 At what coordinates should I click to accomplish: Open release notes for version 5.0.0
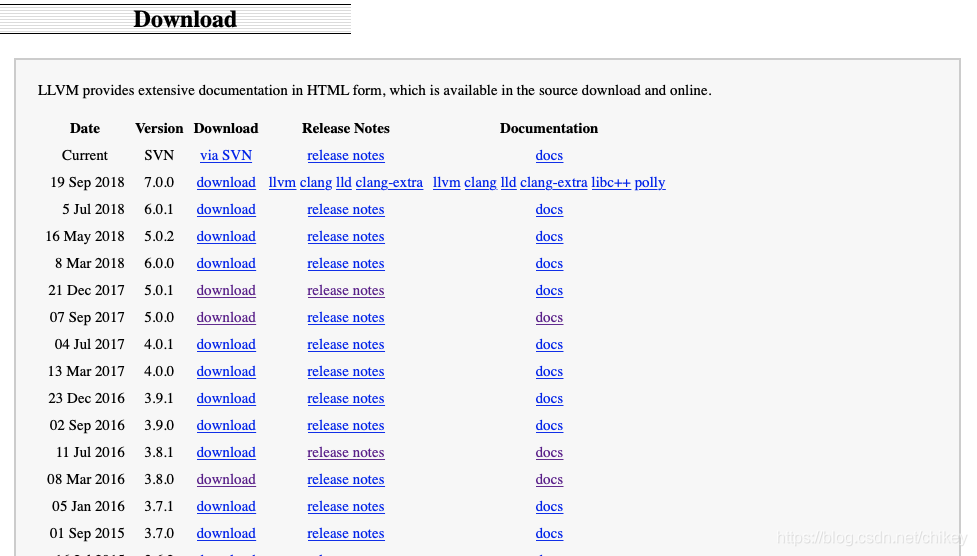point(346,317)
